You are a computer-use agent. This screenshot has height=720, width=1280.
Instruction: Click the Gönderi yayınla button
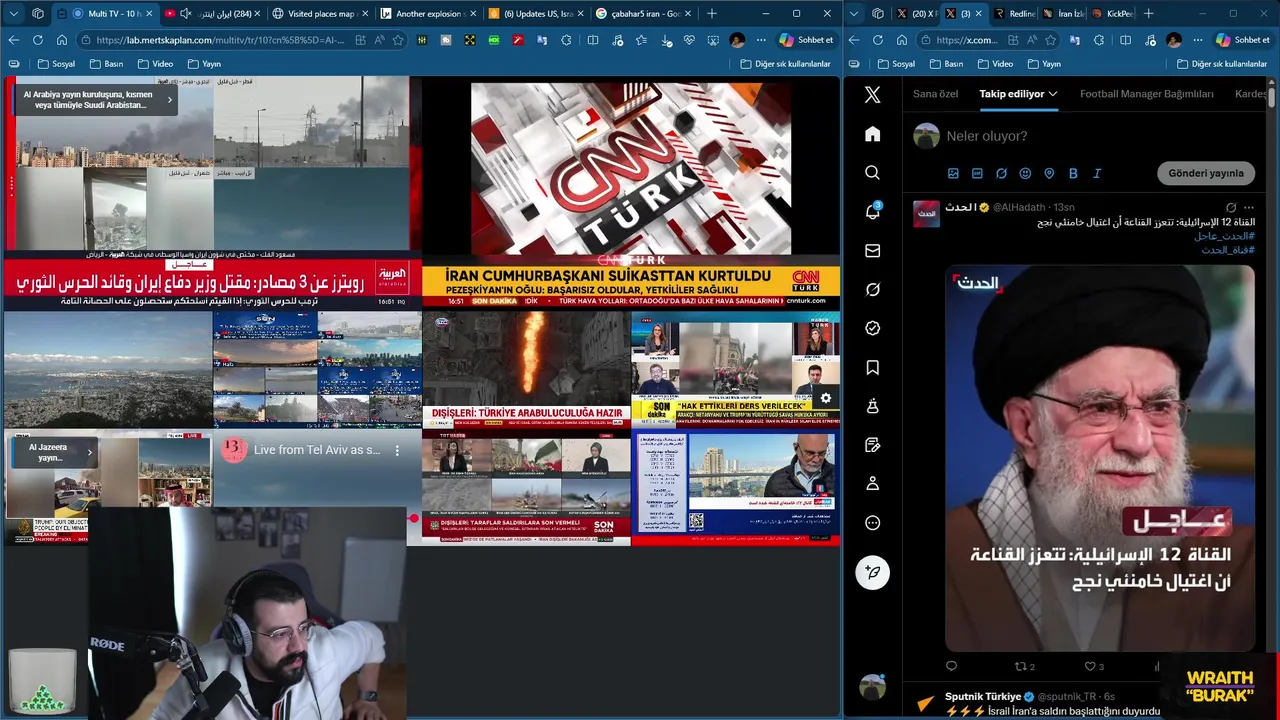point(1206,173)
